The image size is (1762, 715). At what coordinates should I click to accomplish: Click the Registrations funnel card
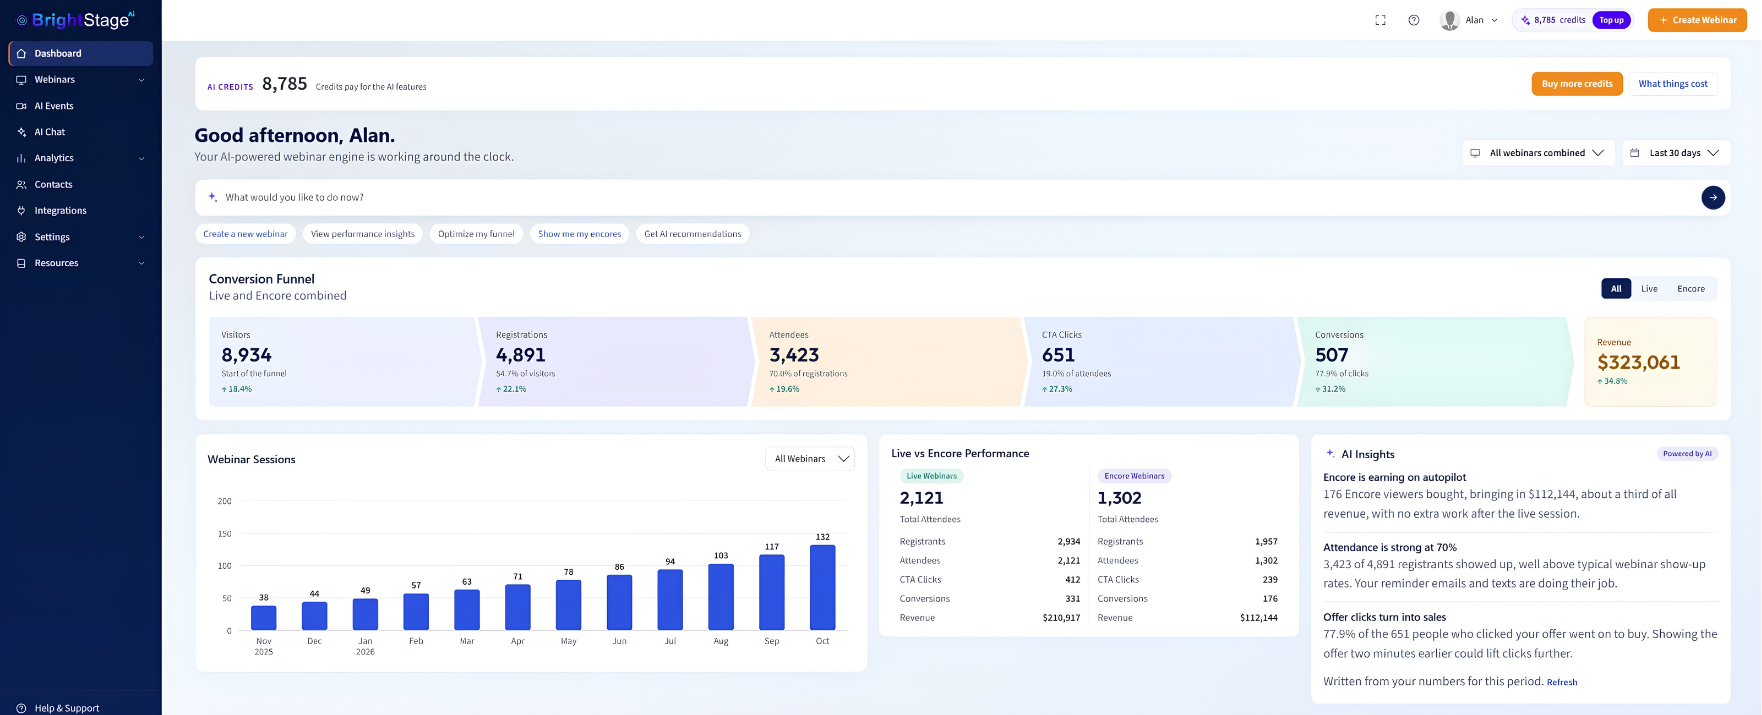(x=617, y=362)
